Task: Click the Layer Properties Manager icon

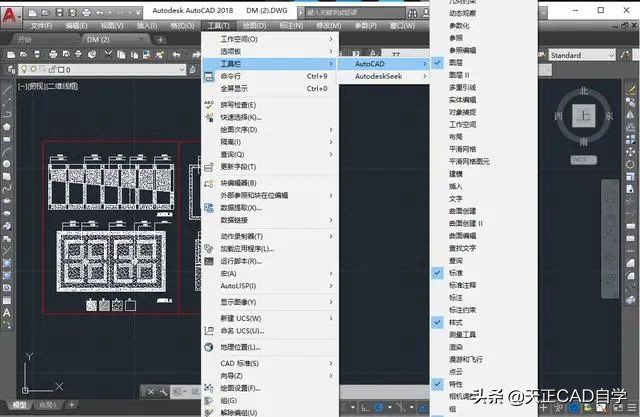Action: [11, 69]
